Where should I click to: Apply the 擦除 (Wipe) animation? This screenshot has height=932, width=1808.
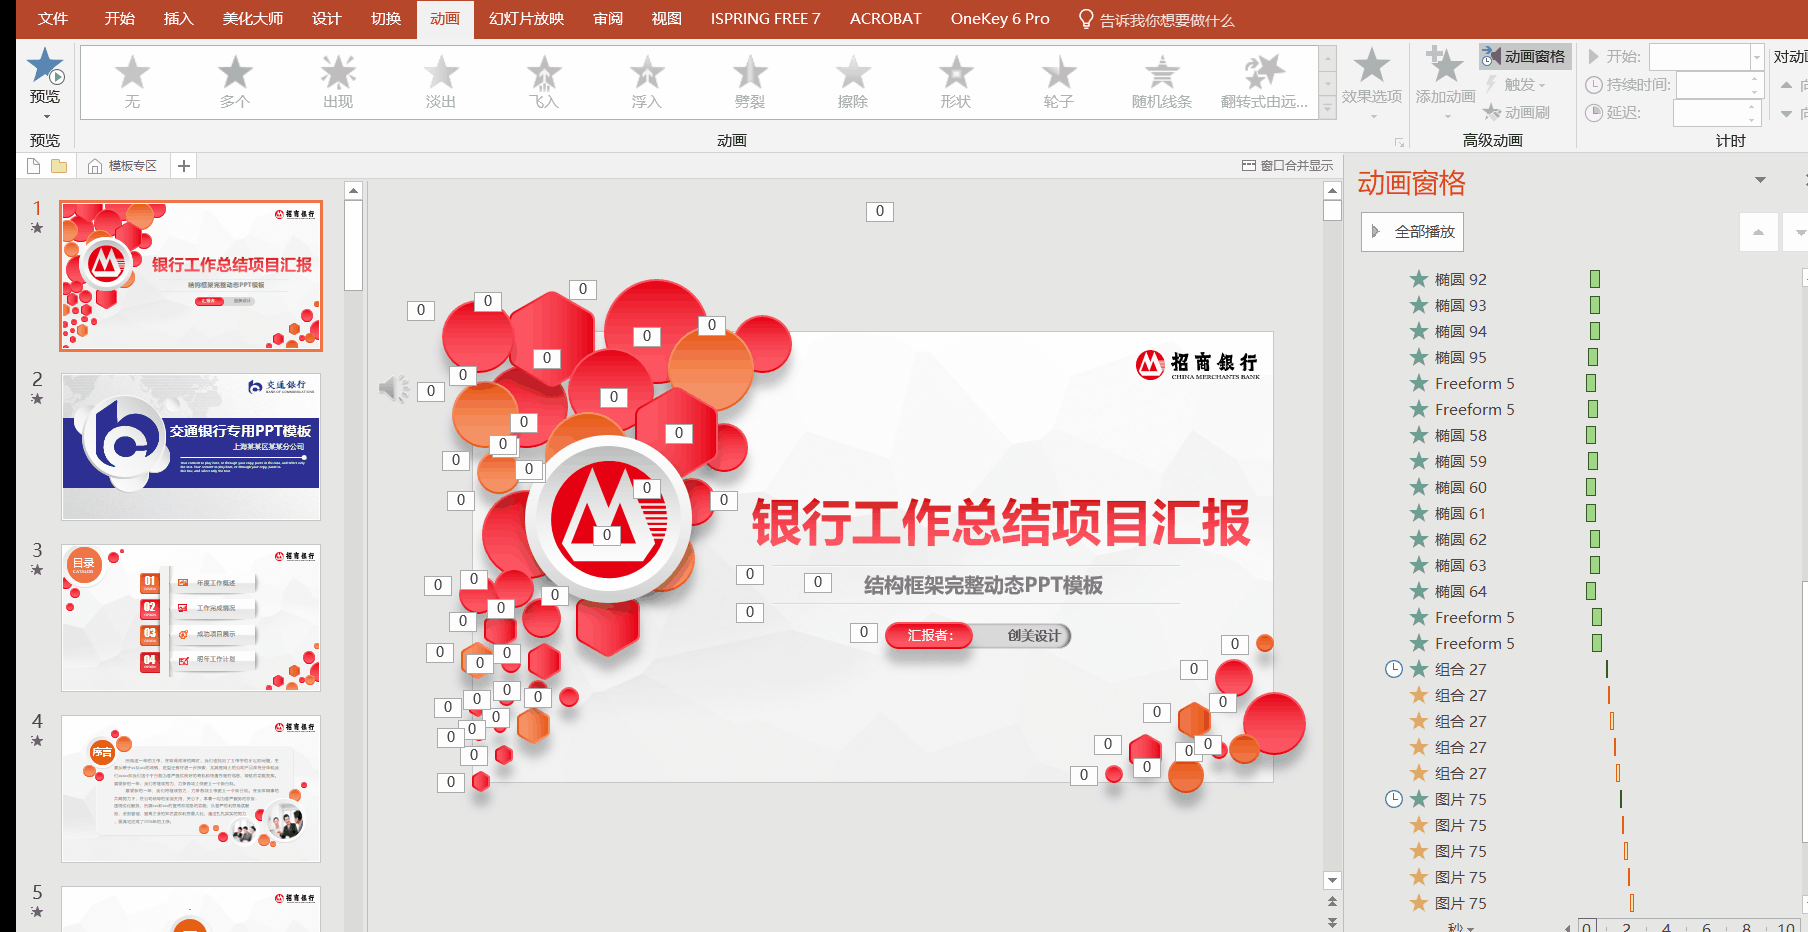853,82
